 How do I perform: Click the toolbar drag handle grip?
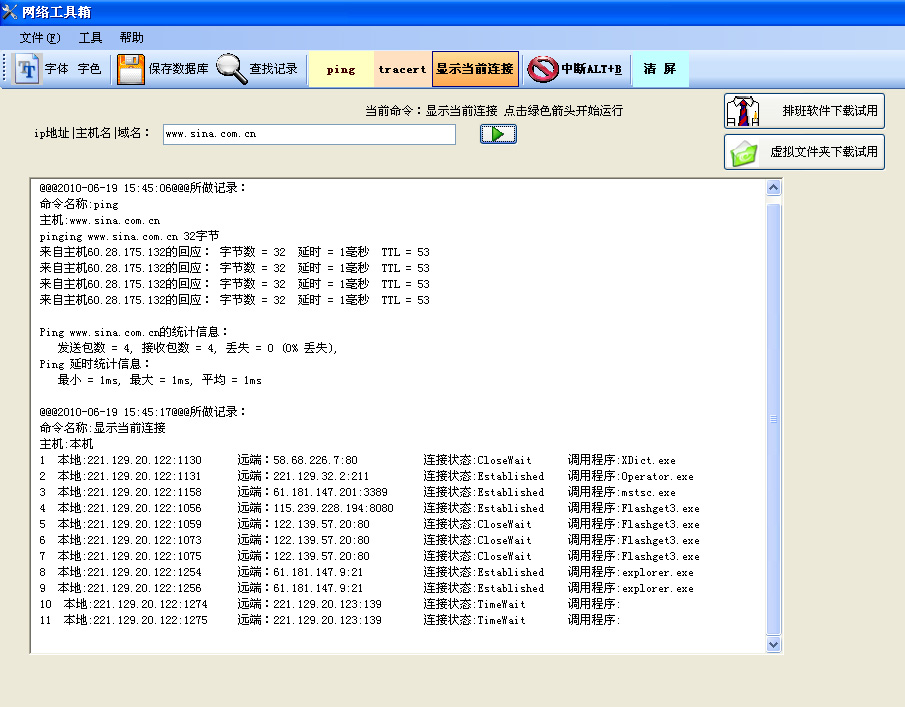(x=5, y=69)
